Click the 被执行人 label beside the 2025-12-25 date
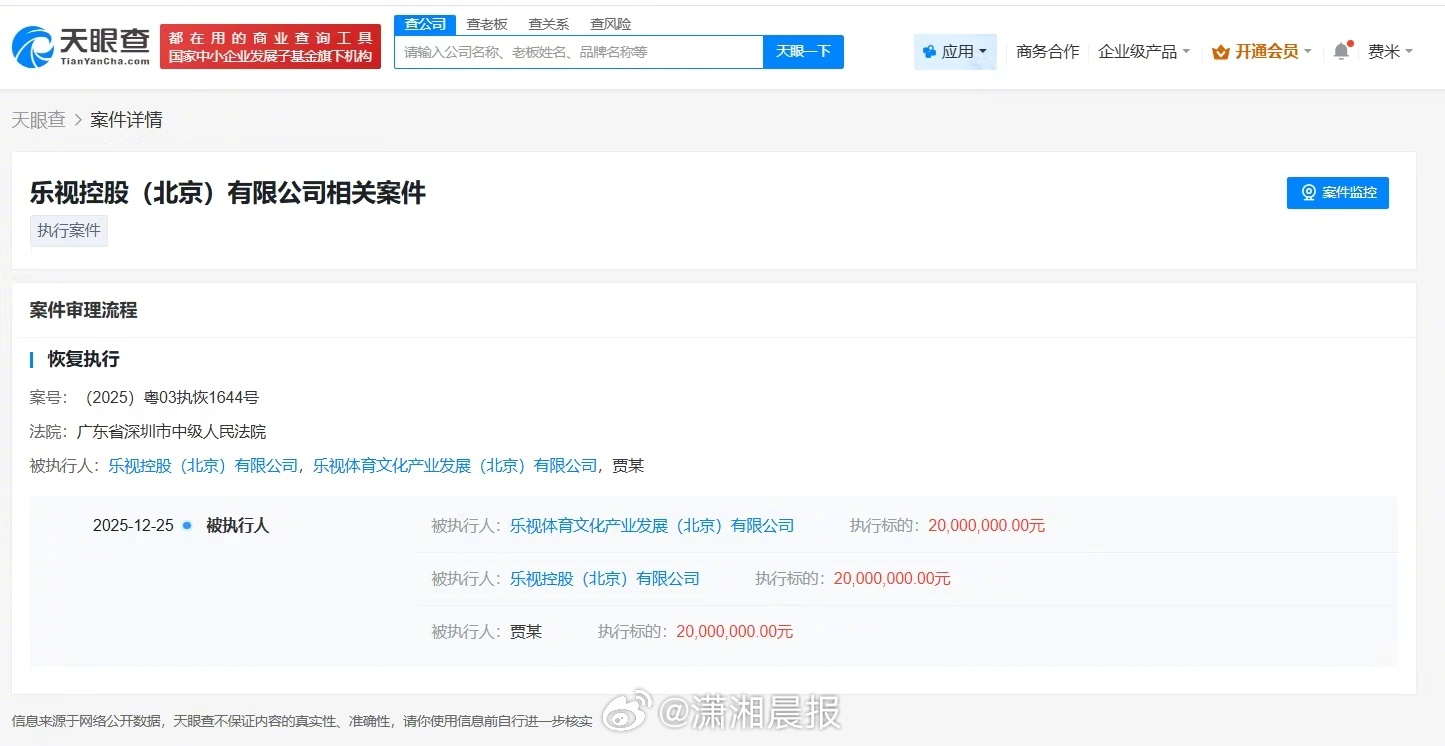Image resolution: width=1445 pixels, height=746 pixels. (237, 526)
